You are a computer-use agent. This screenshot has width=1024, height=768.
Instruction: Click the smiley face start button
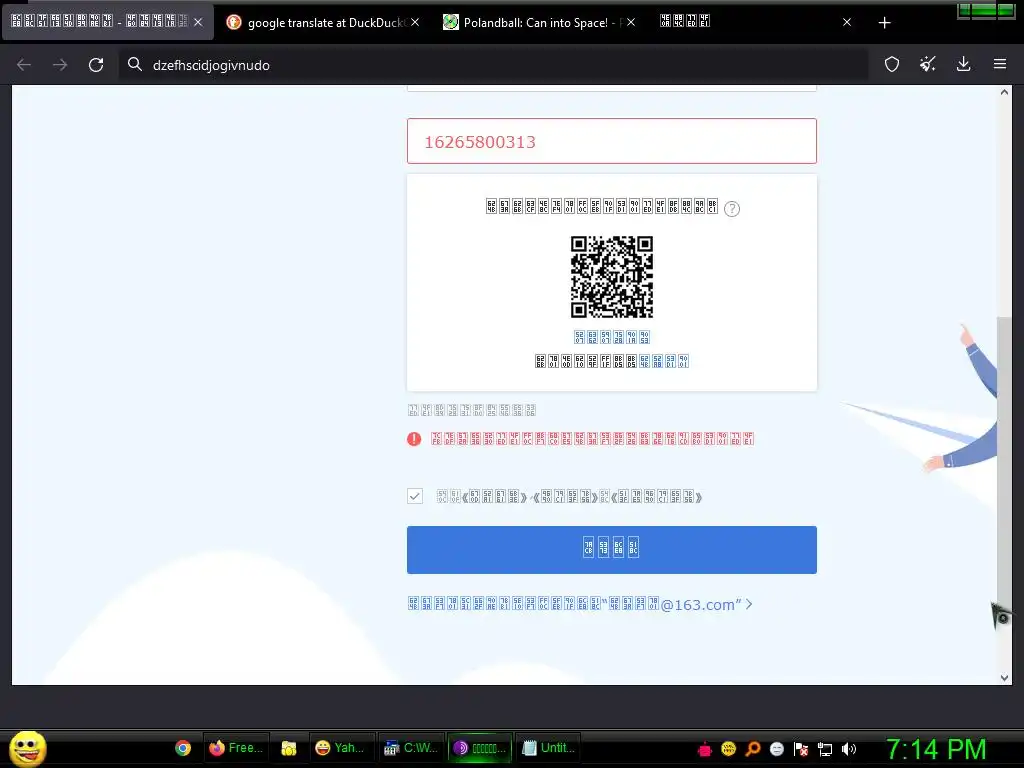[27, 748]
